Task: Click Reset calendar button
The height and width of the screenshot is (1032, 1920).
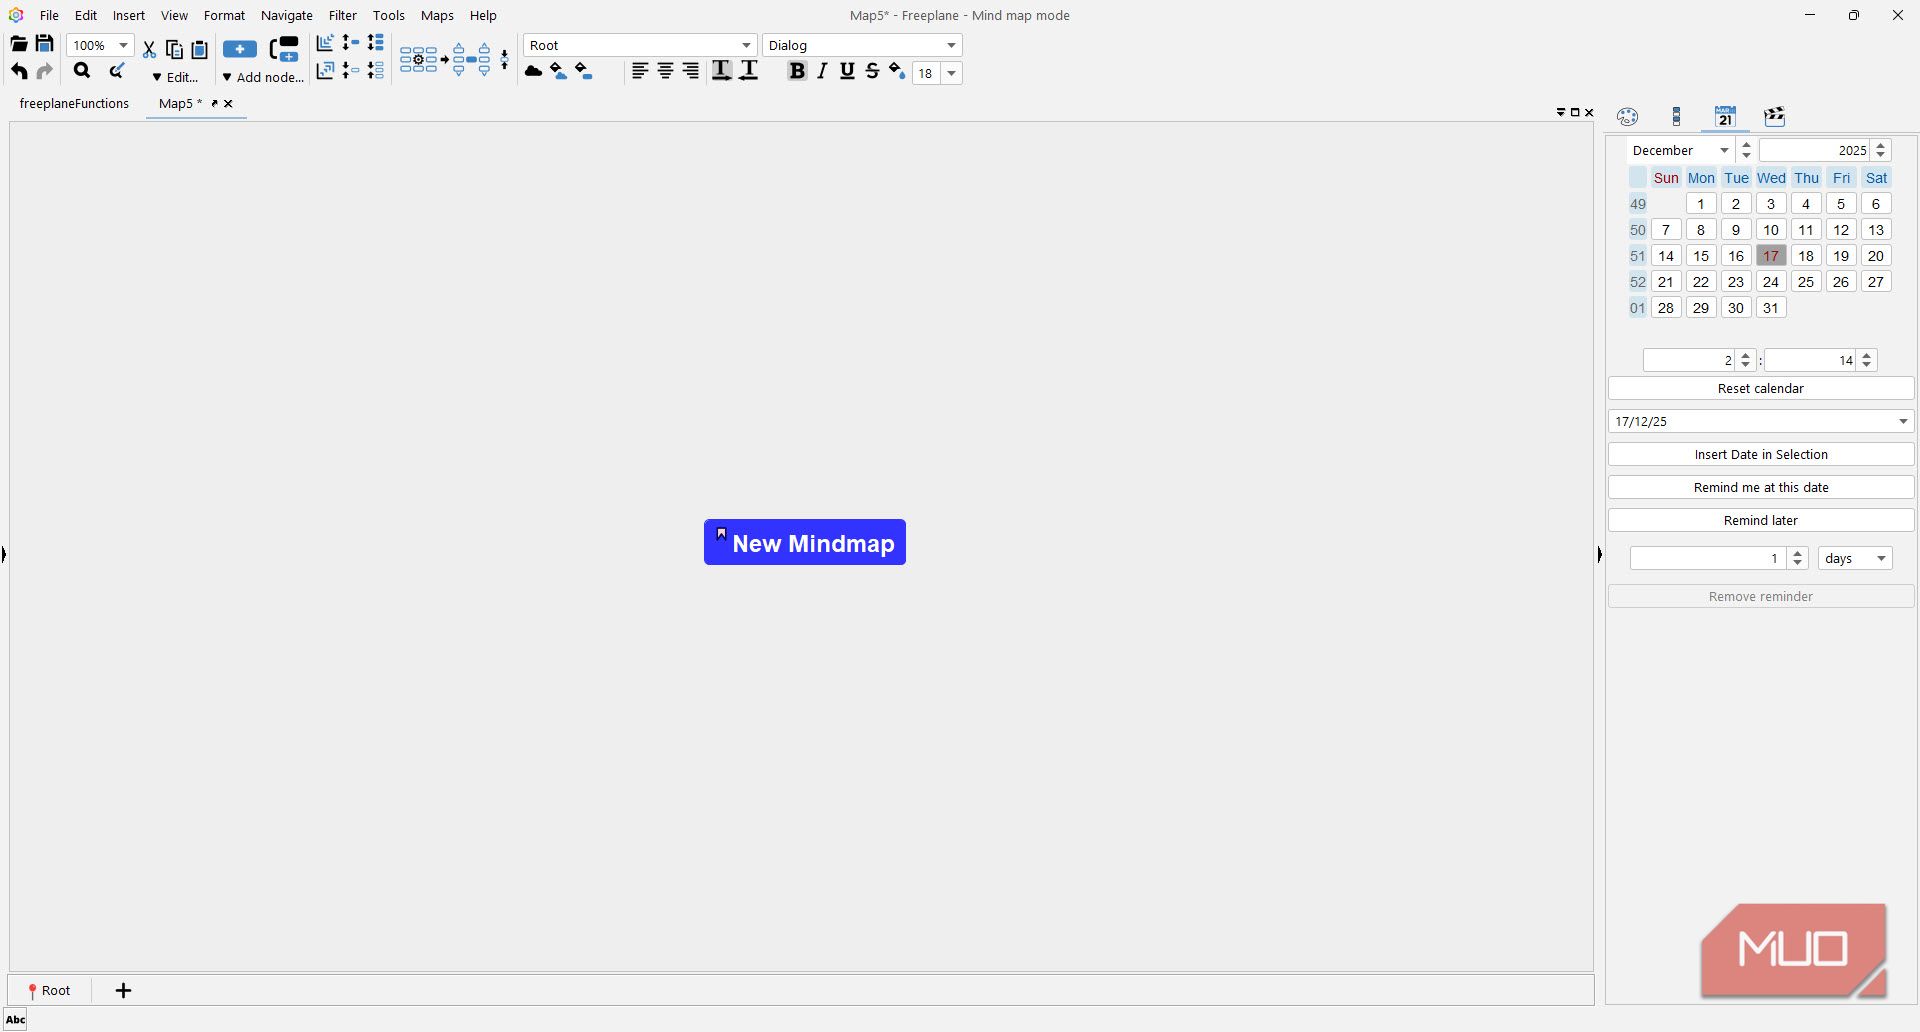Action: (x=1760, y=388)
